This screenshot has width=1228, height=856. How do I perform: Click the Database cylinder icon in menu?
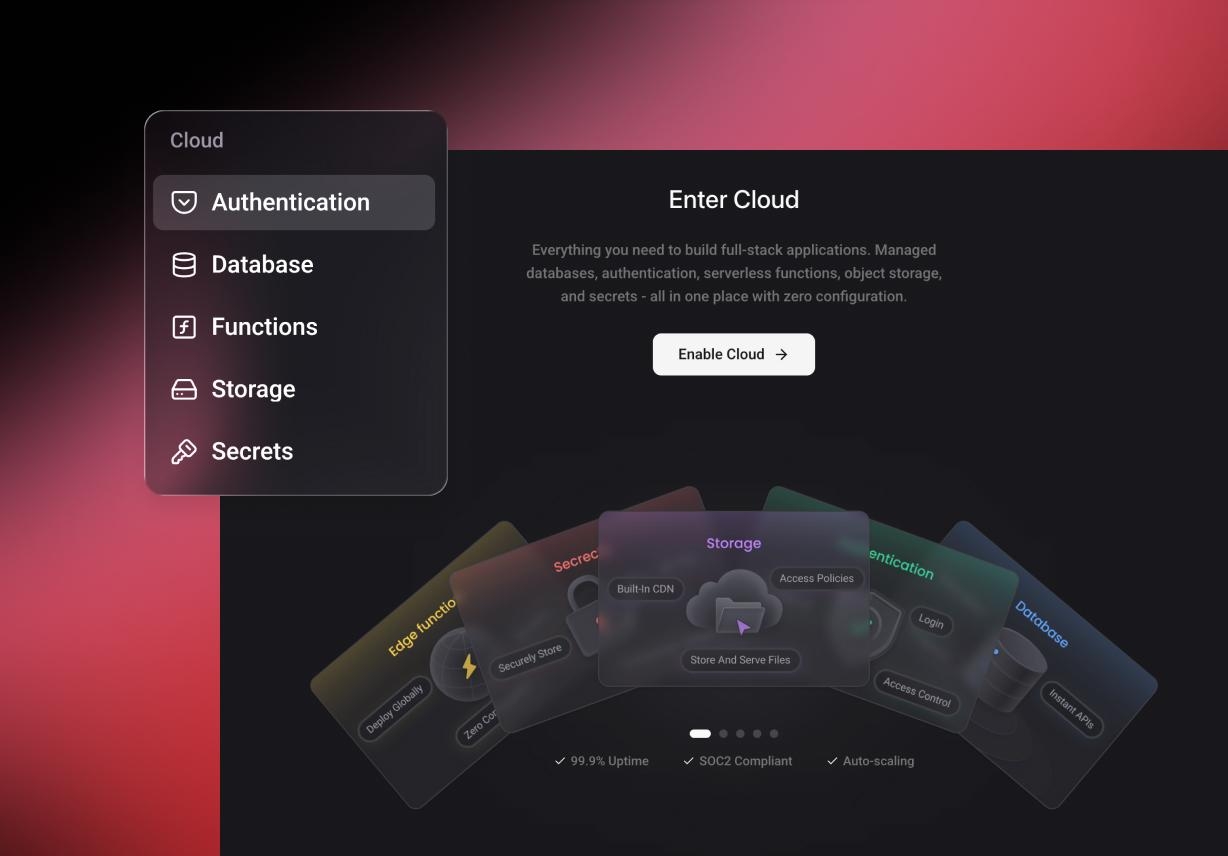click(x=184, y=265)
